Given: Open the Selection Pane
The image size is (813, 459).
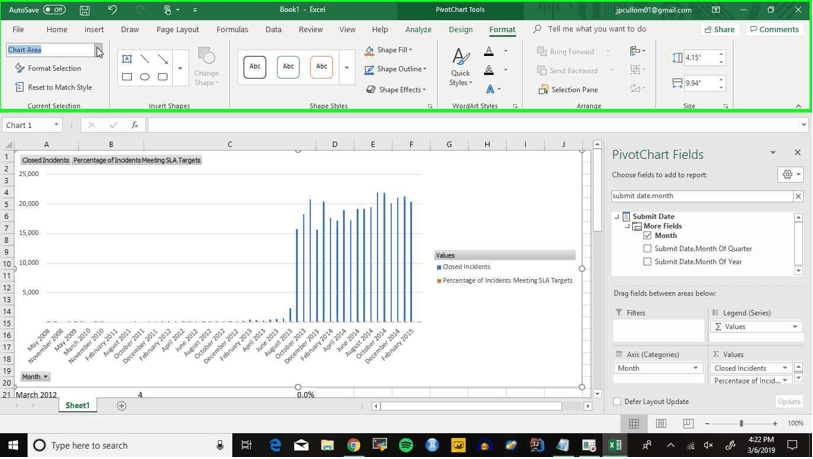Looking at the screenshot, I should coord(568,89).
